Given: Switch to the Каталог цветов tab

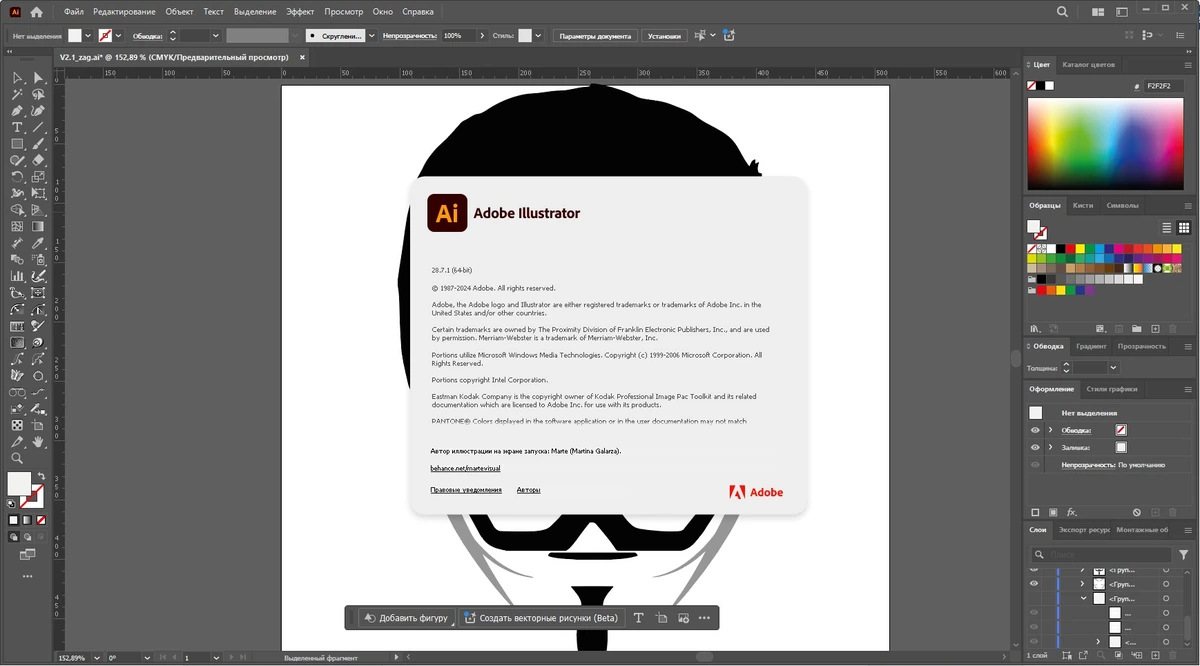Looking at the screenshot, I should tap(1088, 64).
